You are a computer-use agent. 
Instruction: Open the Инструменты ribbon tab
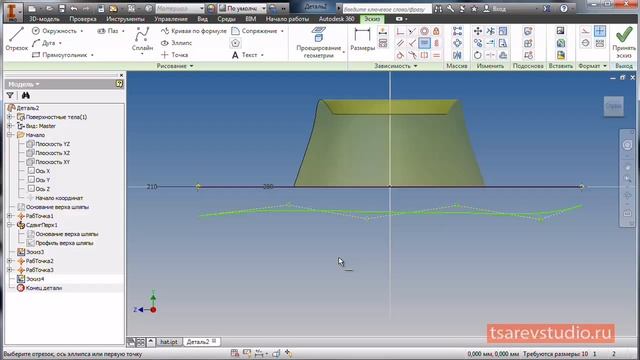[x=125, y=19]
